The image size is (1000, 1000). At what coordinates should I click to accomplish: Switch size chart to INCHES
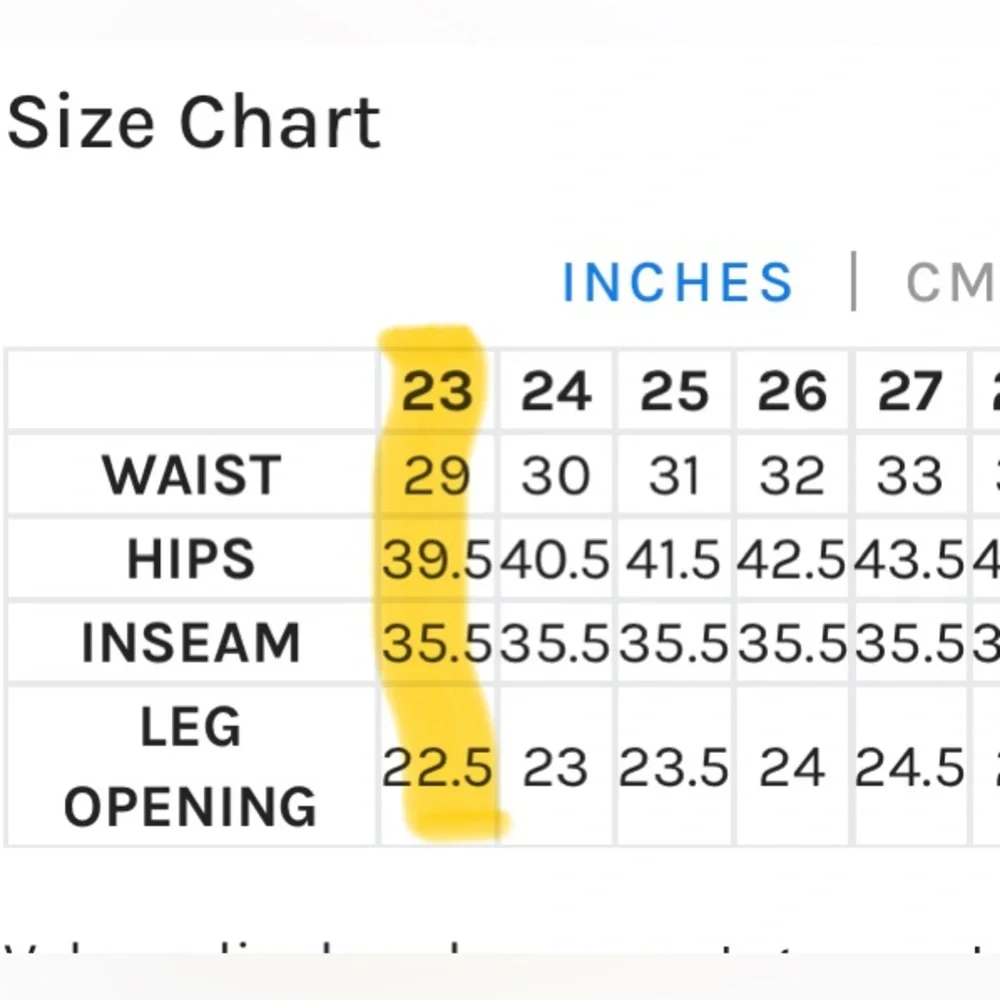click(677, 283)
